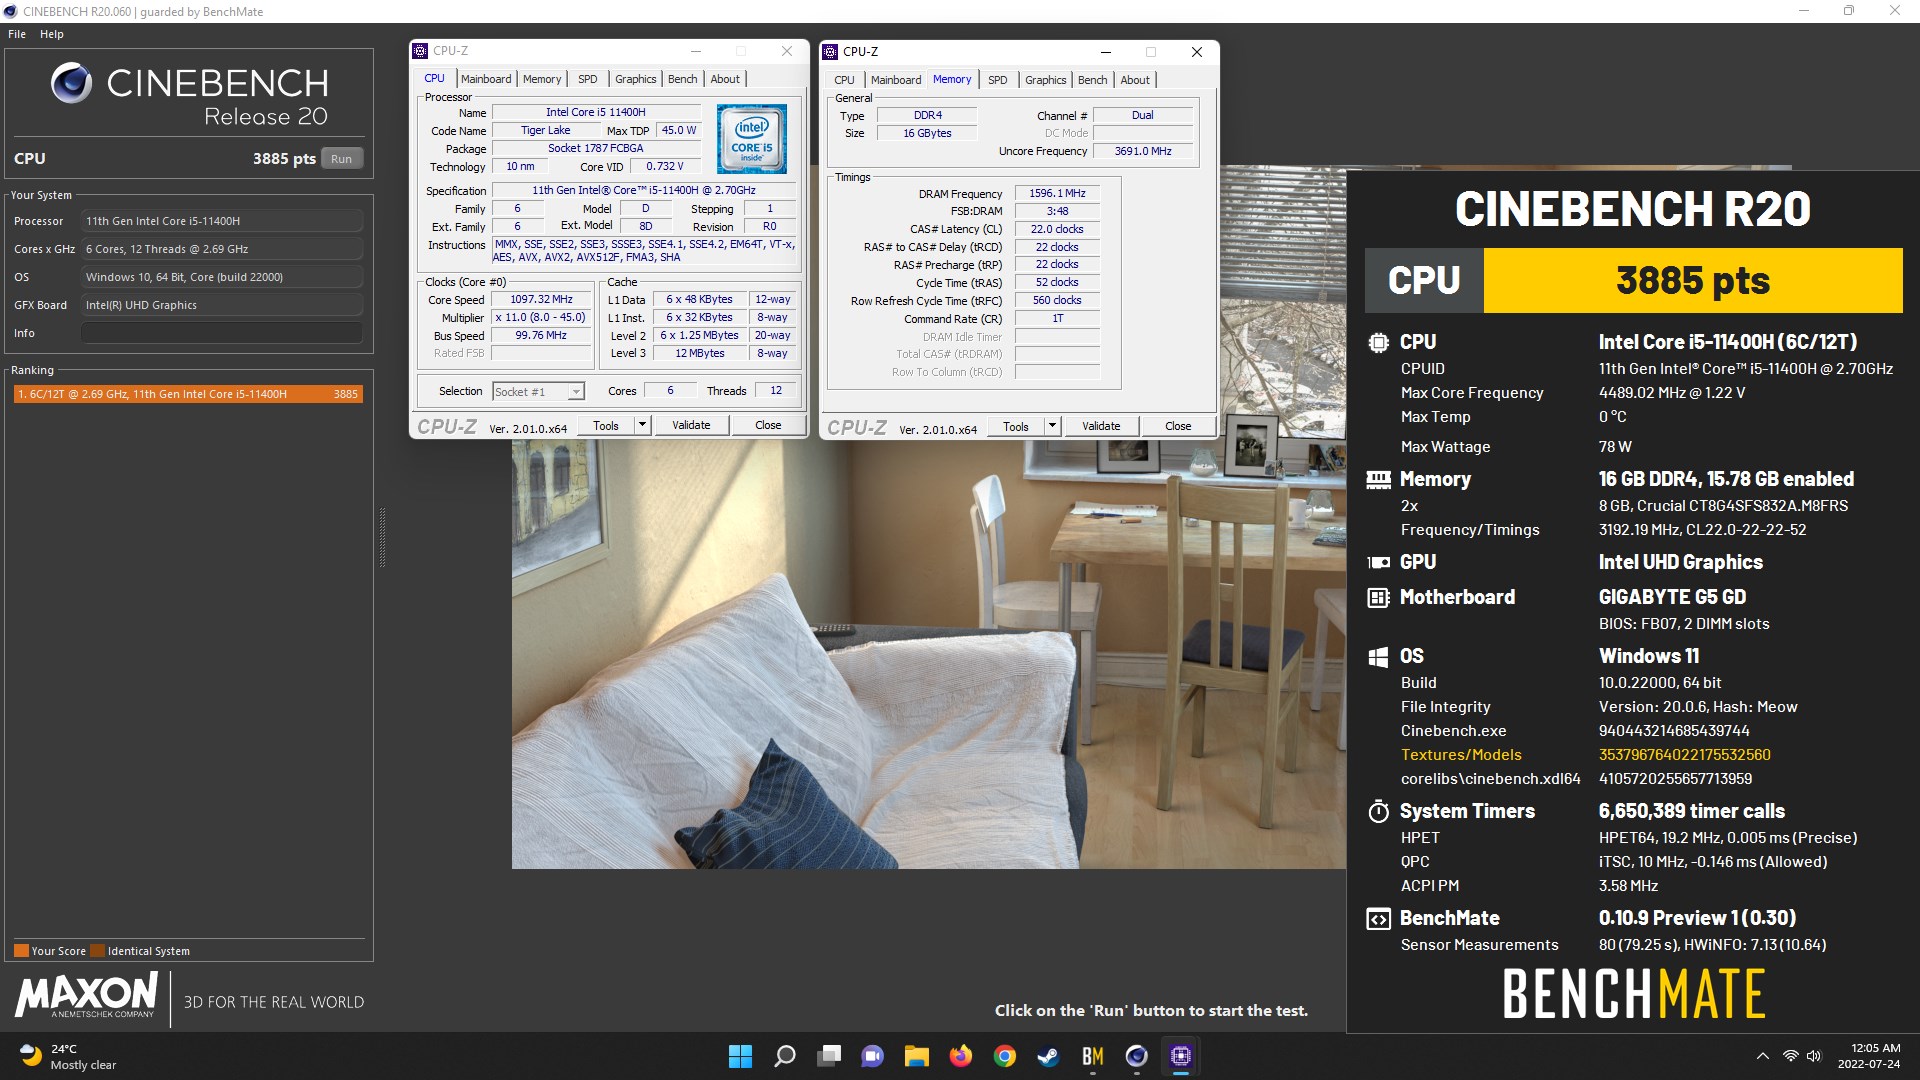This screenshot has height=1080, width=1920.
Task: Open the Socket #1 selection dropdown
Action: pyautogui.click(x=538, y=392)
